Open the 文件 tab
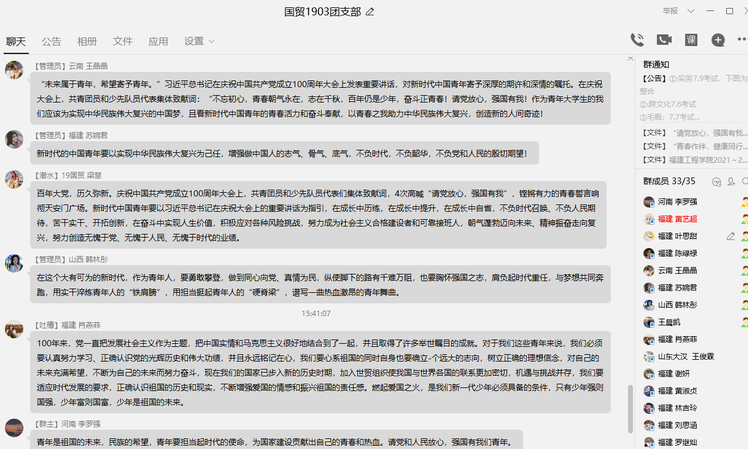Viewport: 748px width, 449px height. [123, 42]
